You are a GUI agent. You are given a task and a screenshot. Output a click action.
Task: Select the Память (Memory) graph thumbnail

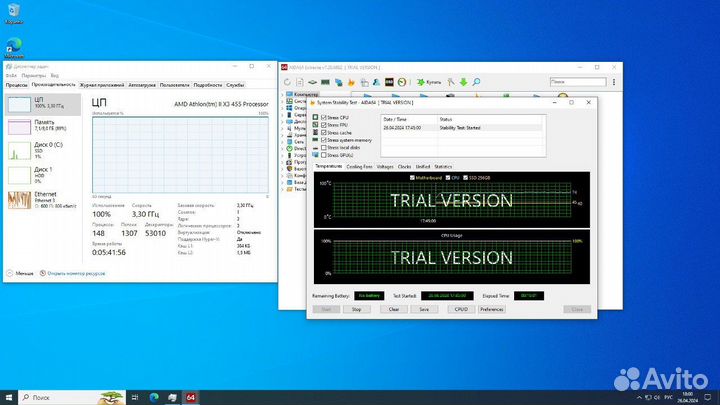coord(20,127)
